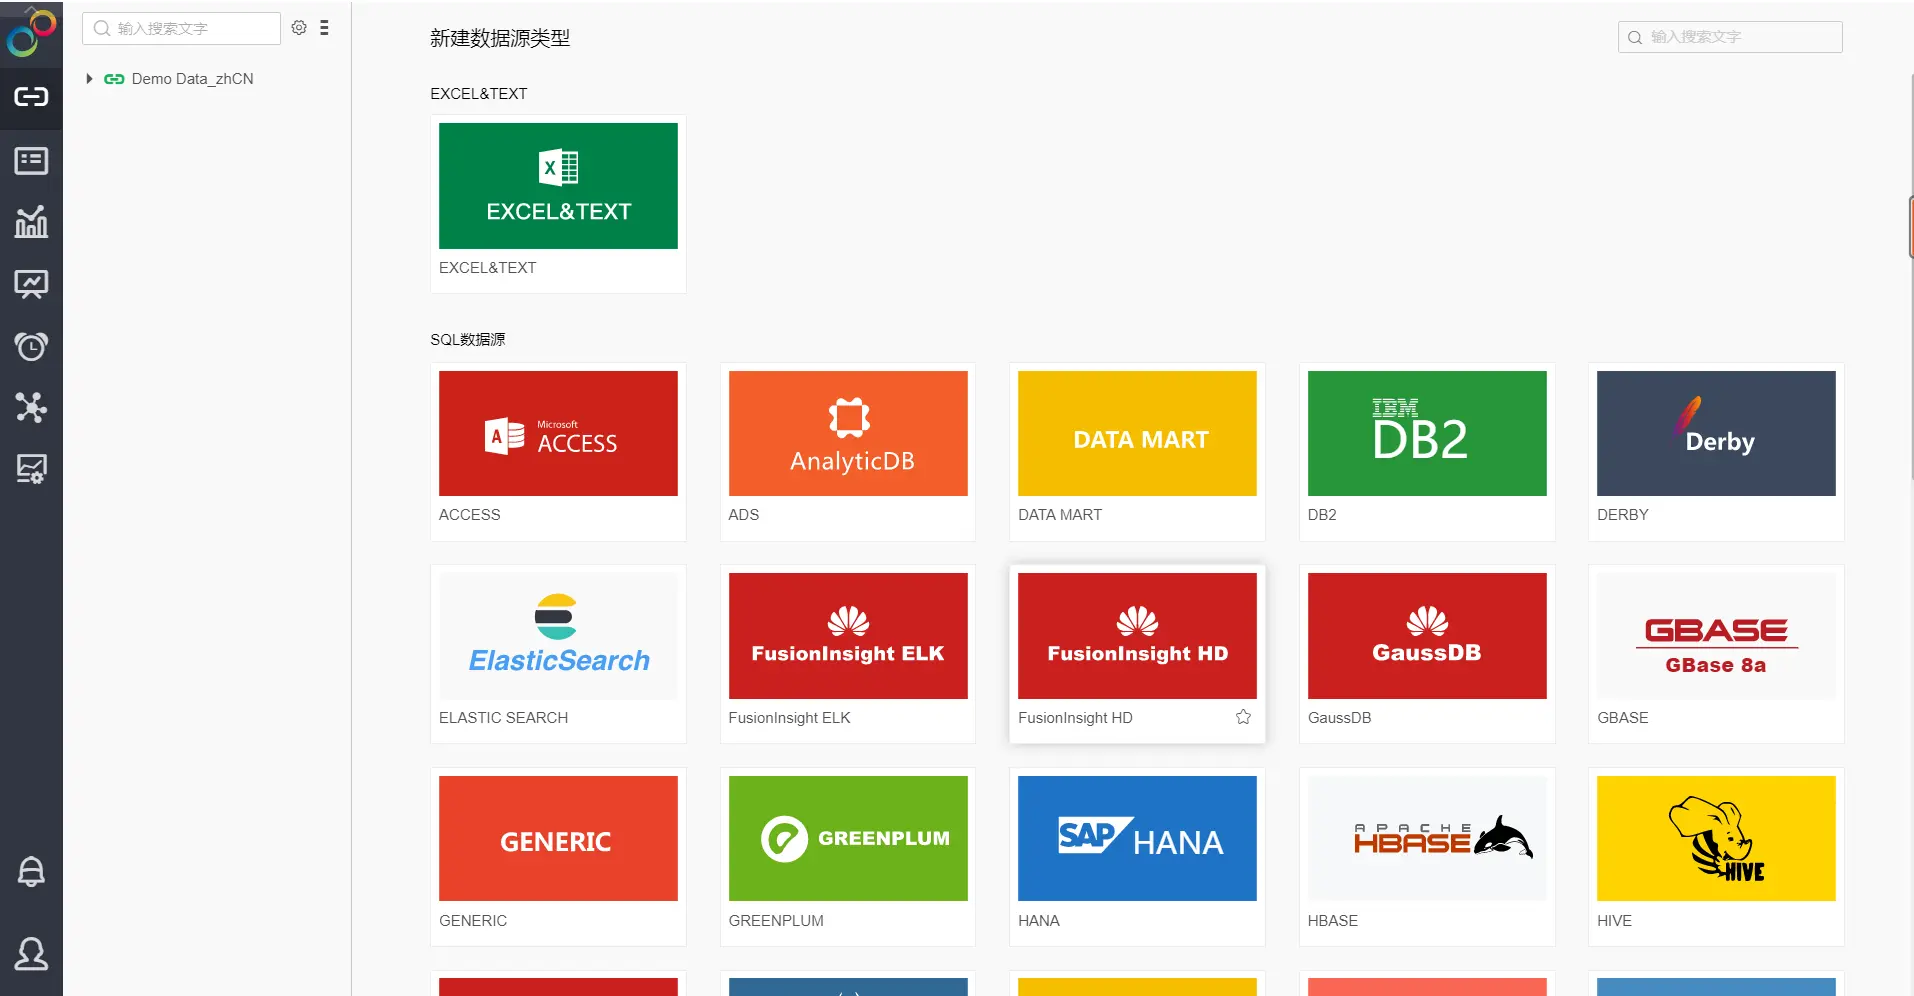Open the screen monitor presentation sidebar icon
Image resolution: width=1914 pixels, height=996 pixels.
(31, 284)
